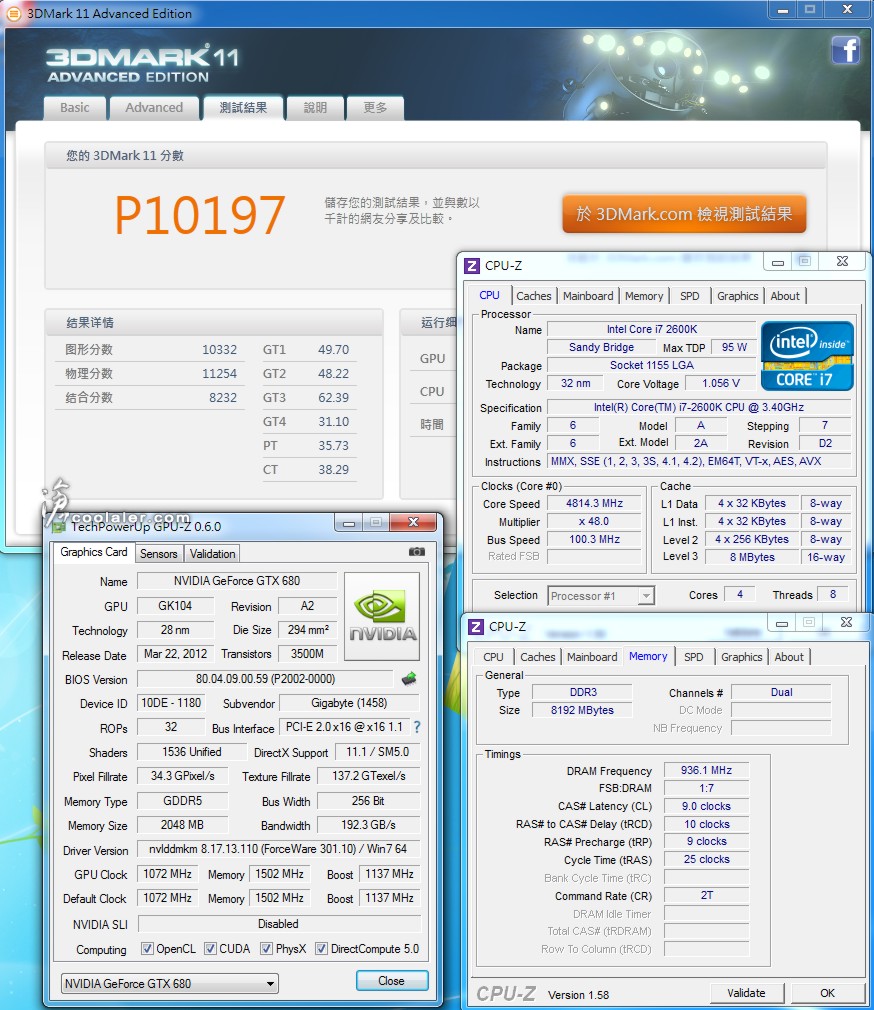The image size is (874, 1010).
Task: Click the BIOS save chip icon in GPU-Z
Action: [409, 678]
